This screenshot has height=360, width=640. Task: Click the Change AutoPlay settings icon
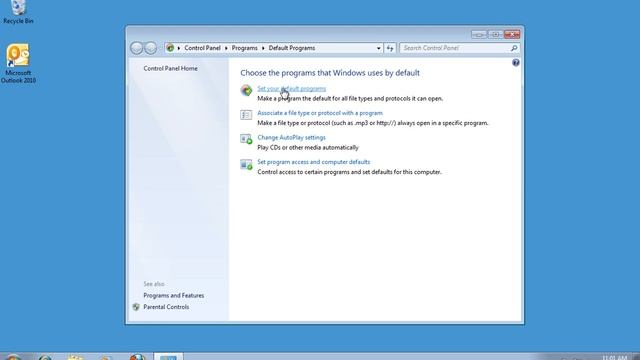(x=246, y=139)
